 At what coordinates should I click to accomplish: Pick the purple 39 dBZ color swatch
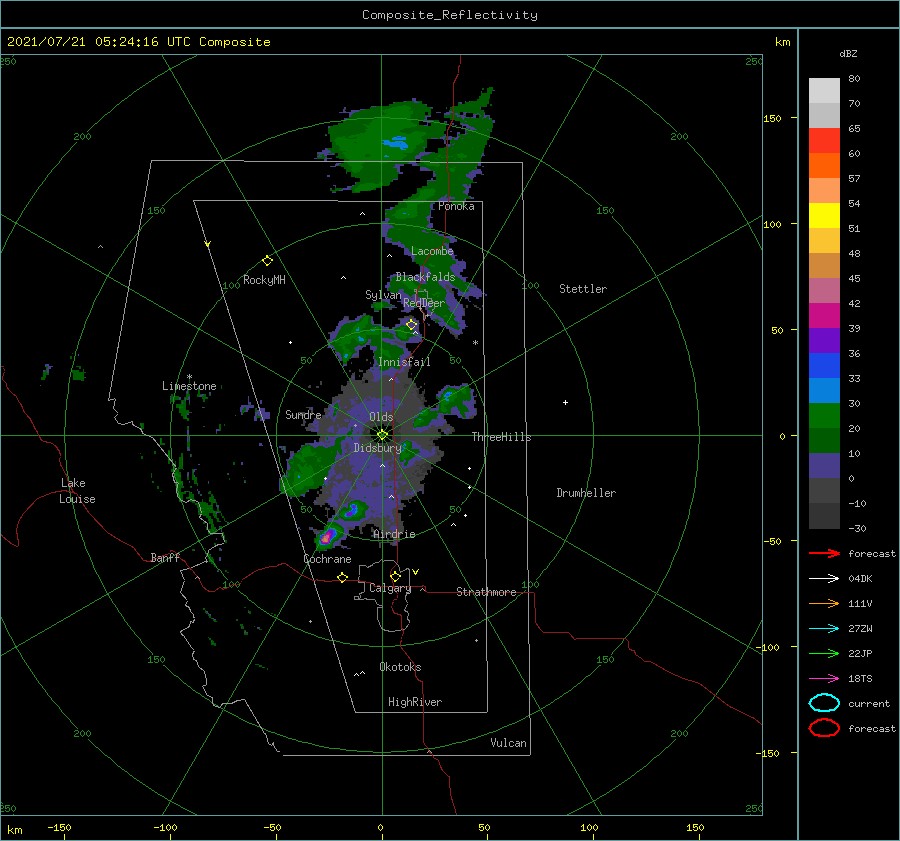pyautogui.click(x=824, y=340)
